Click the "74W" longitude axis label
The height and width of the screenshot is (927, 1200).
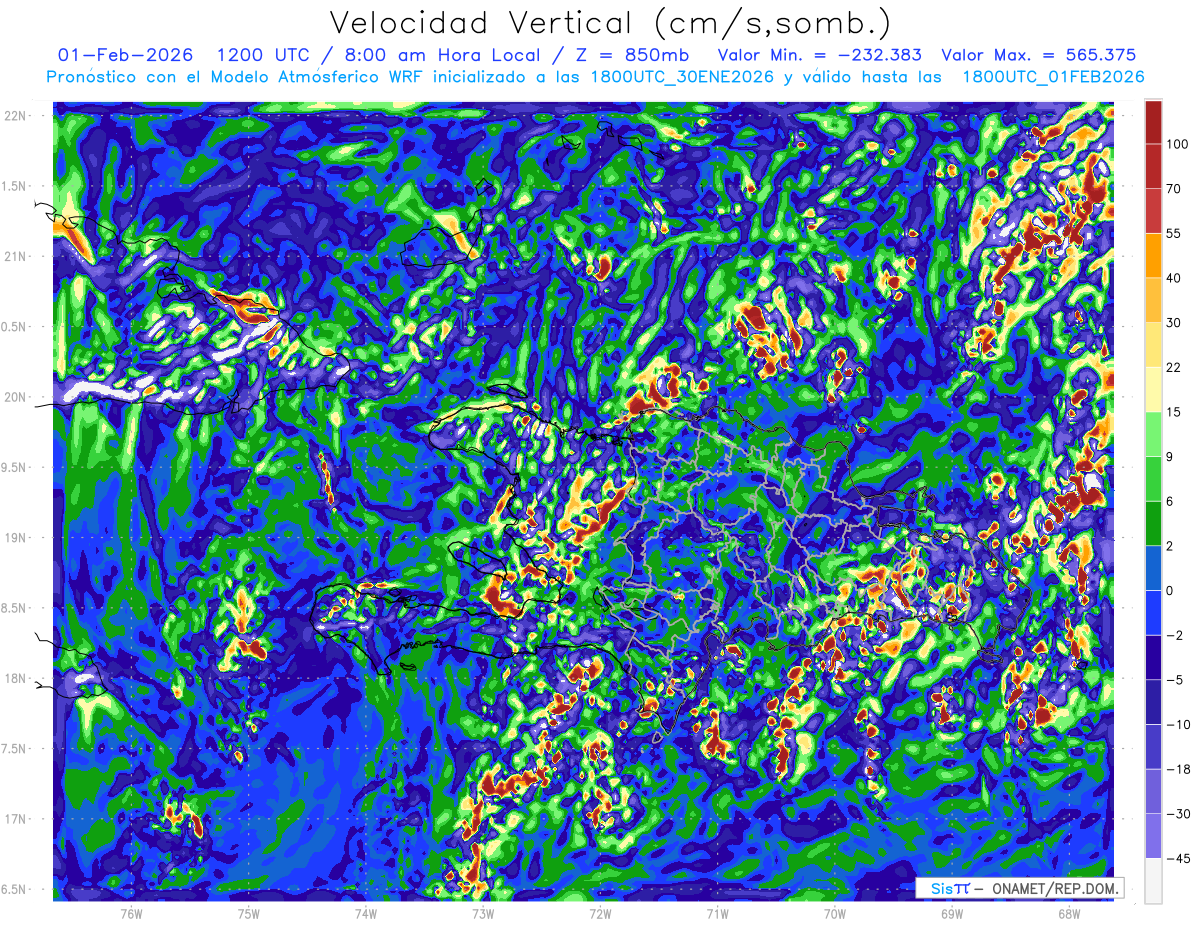click(366, 913)
